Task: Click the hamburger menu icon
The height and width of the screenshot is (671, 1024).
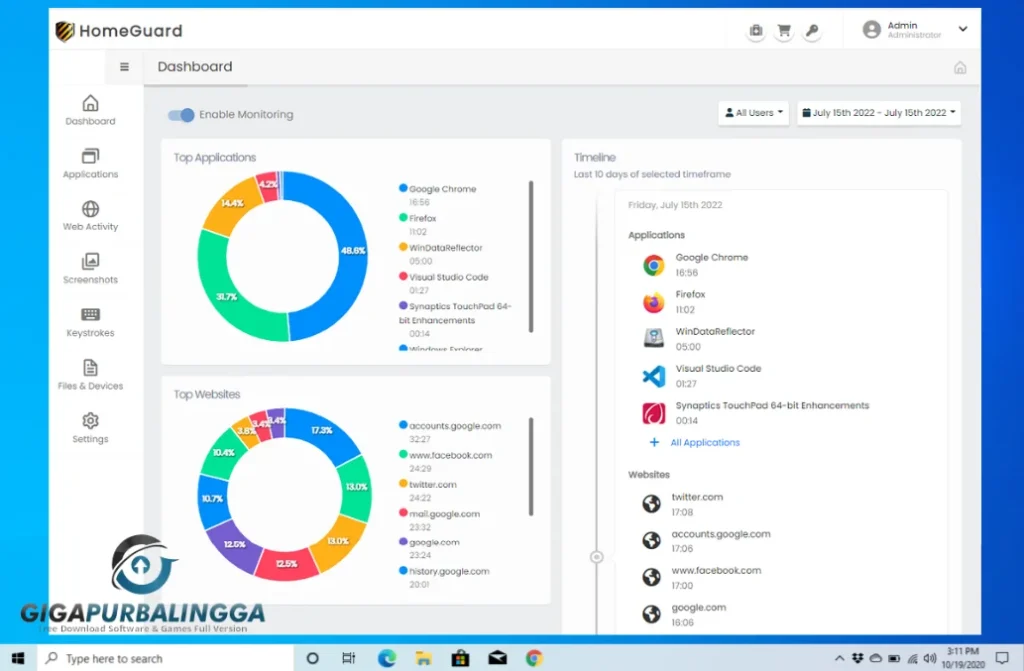Action: click(124, 67)
